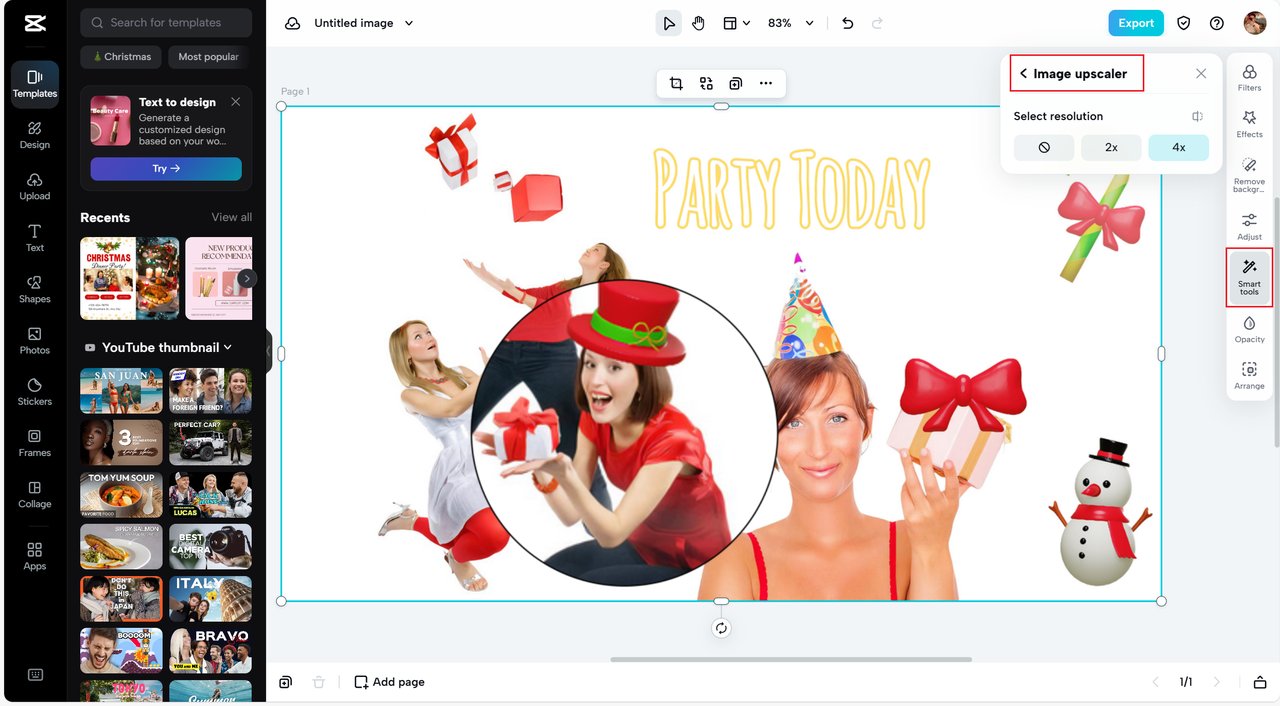
Task: Open the Frames panel
Action: (x=35, y=443)
